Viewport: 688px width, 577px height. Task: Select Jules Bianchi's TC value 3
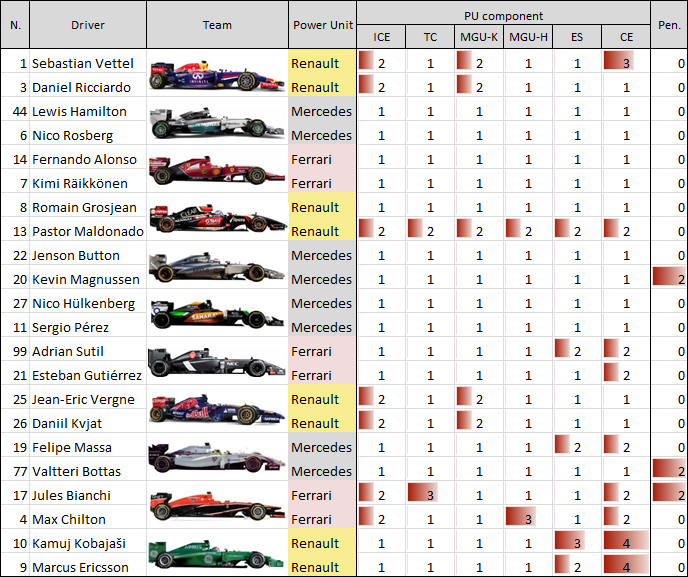[x=430, y=495]
